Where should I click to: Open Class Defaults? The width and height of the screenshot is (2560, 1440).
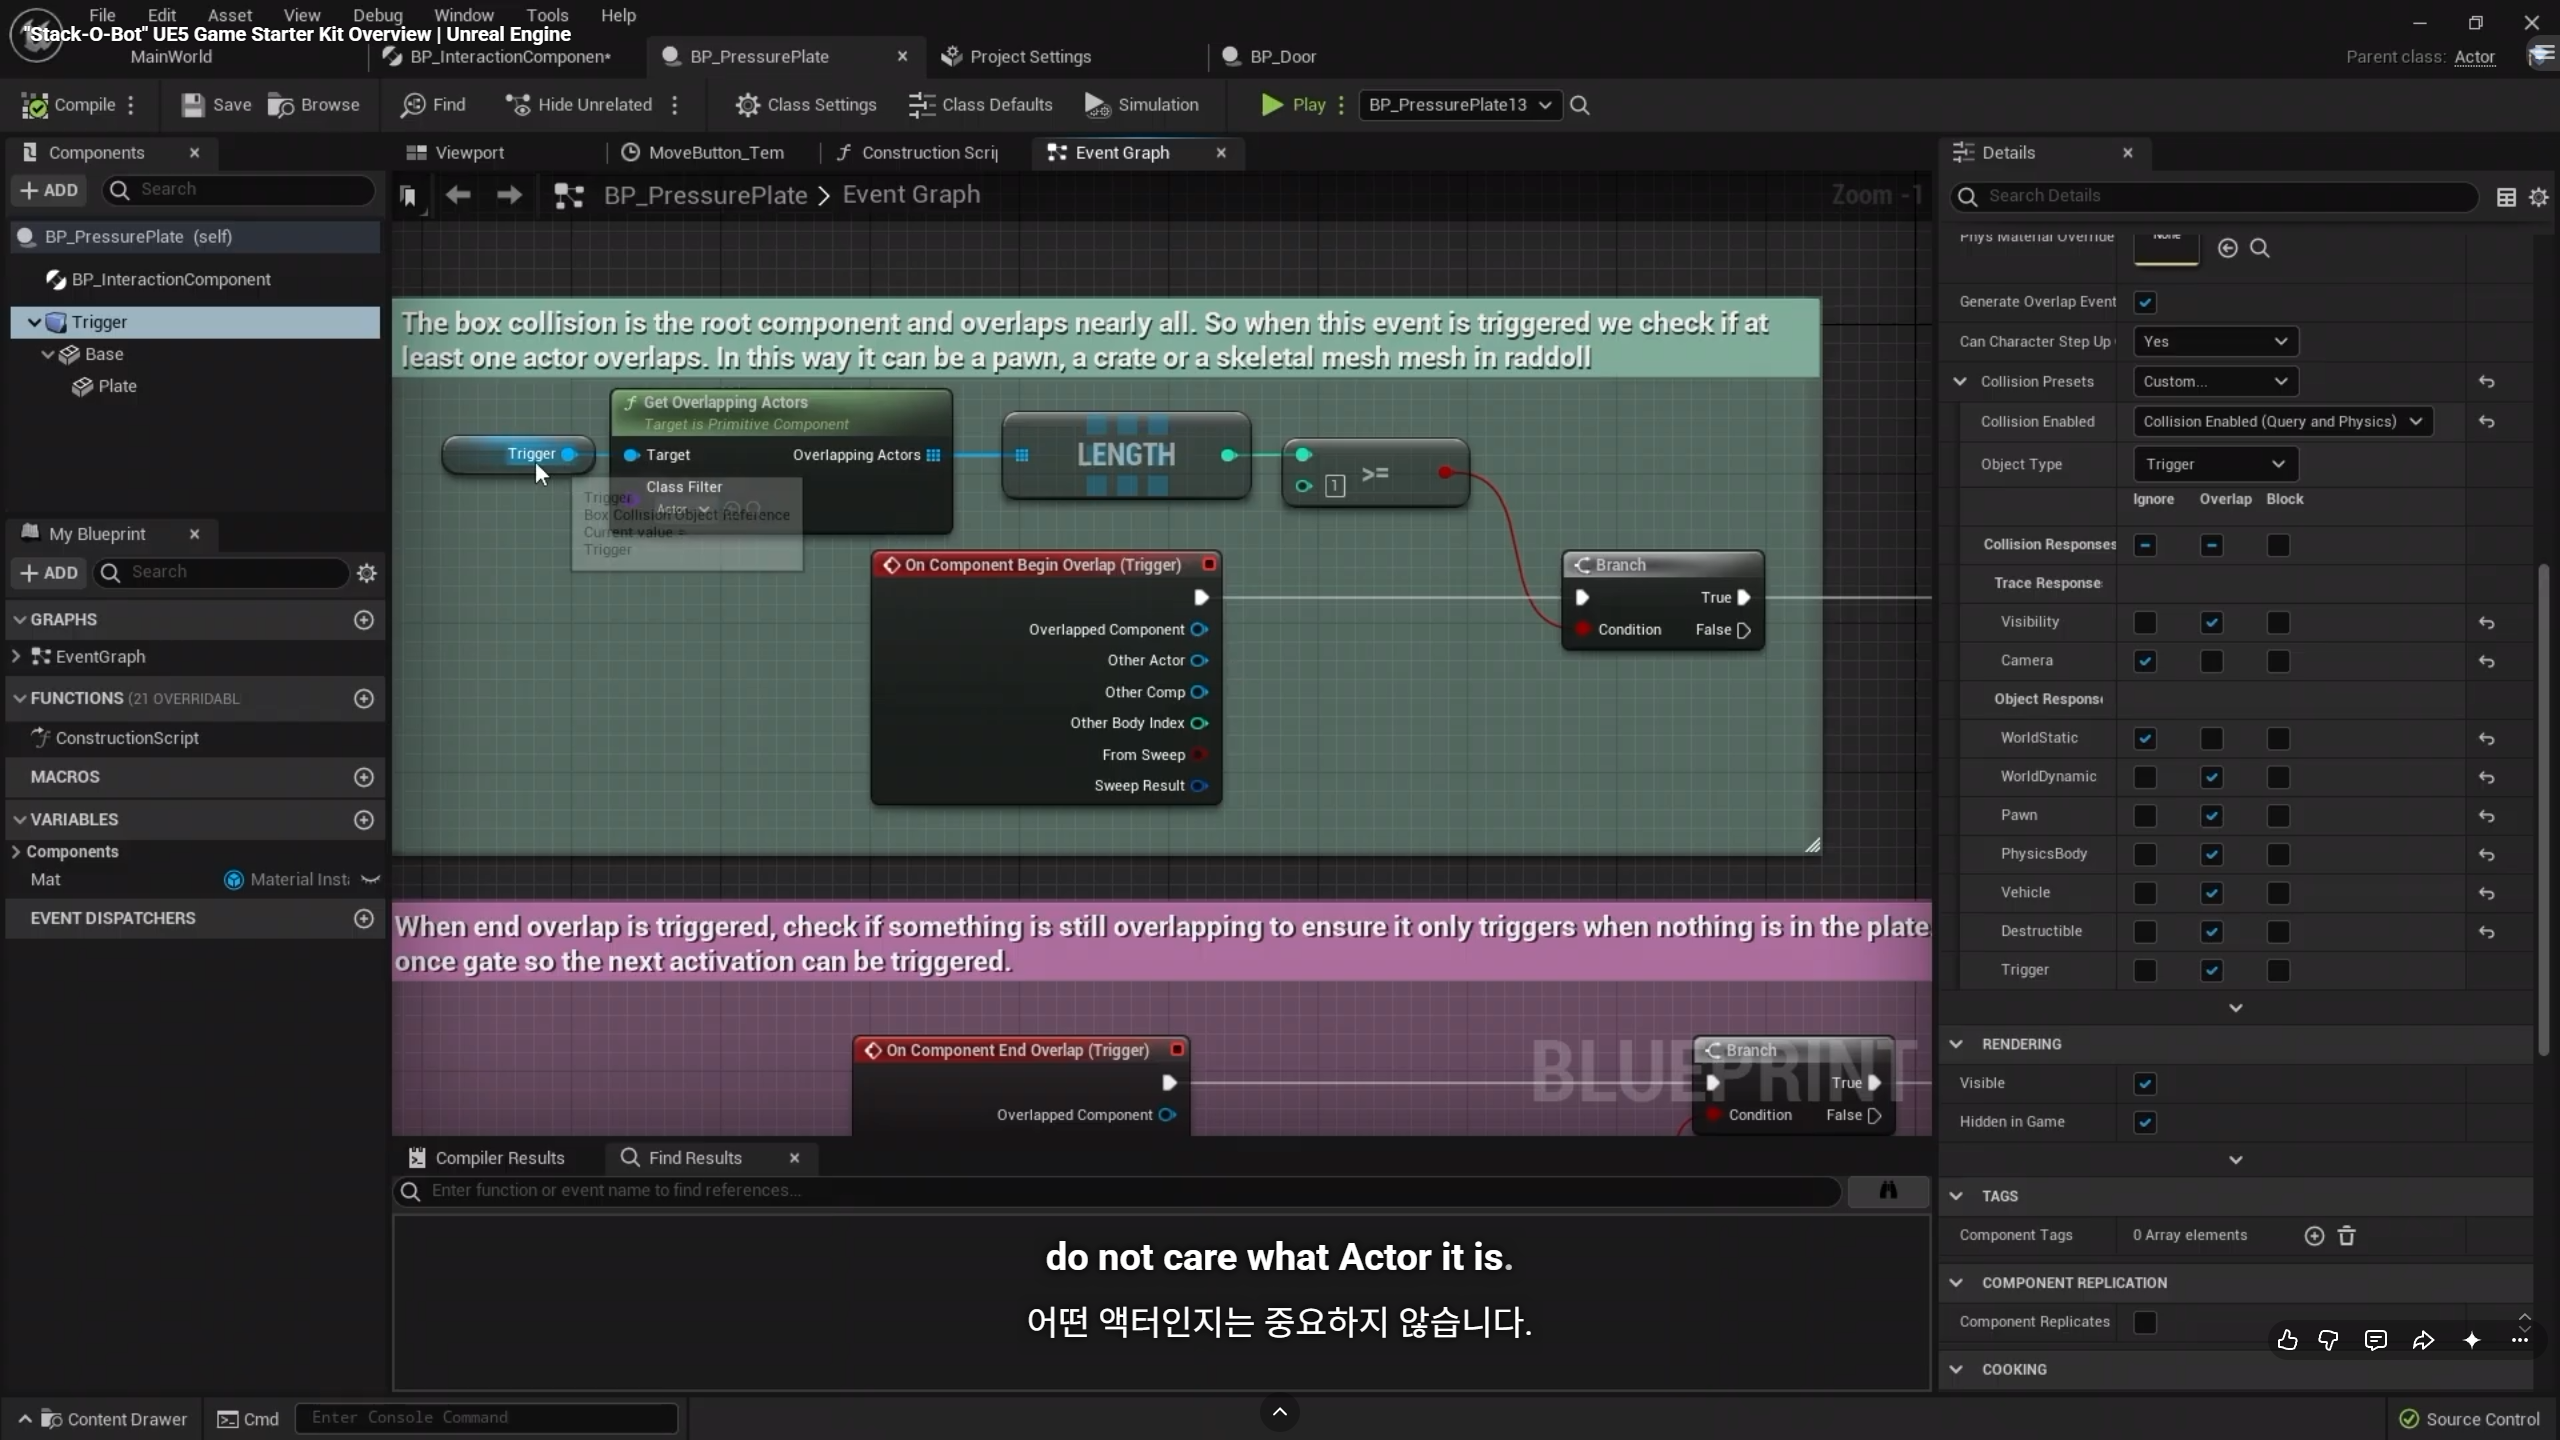981,105
